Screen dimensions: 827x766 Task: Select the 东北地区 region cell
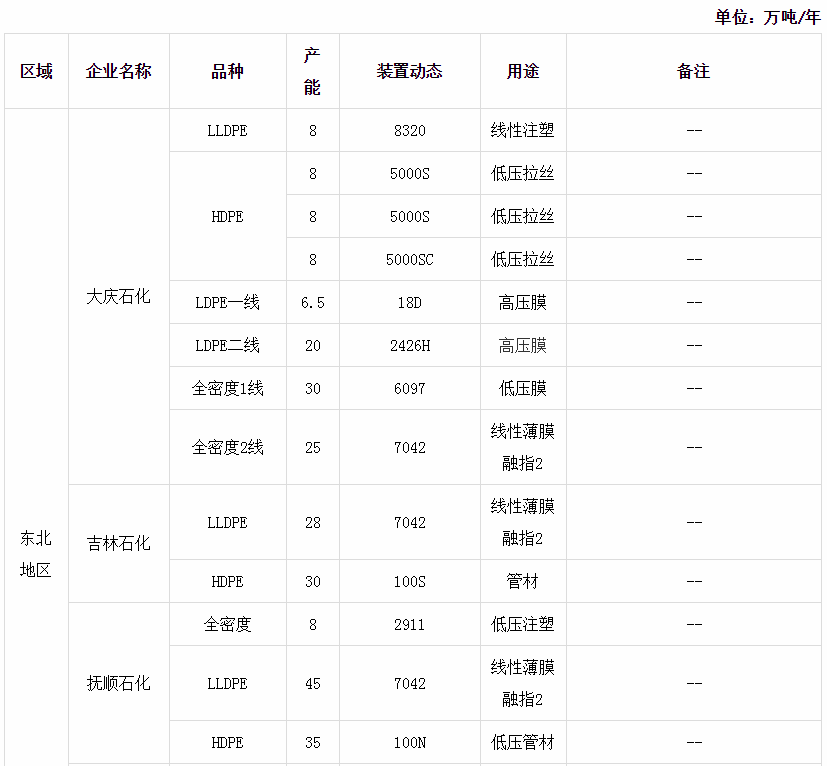36,554
